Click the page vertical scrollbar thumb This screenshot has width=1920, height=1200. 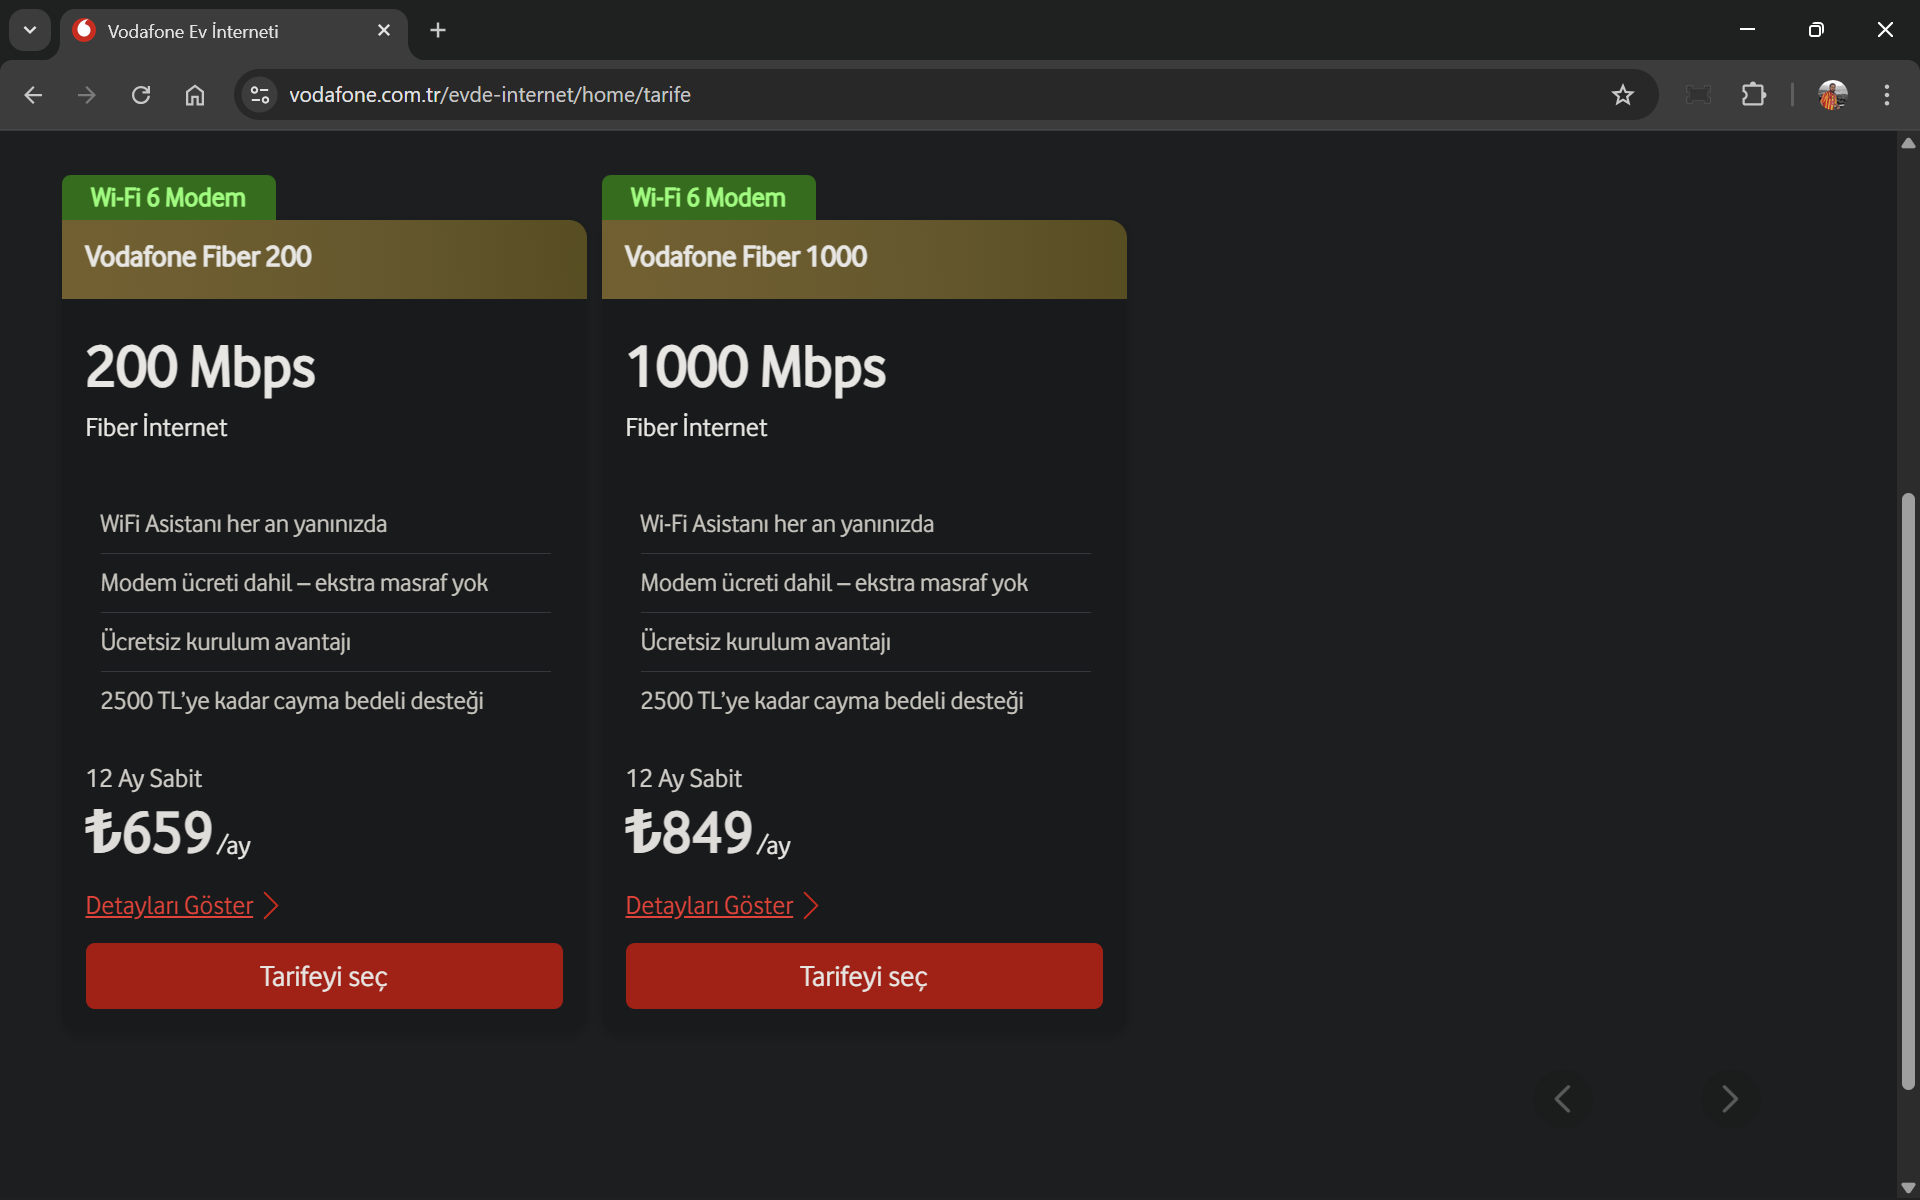coord(1908,791)
